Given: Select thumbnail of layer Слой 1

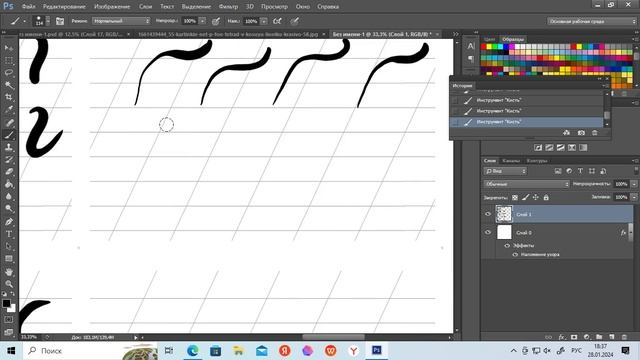Looking at the screenshot, I should click(504, 214).
